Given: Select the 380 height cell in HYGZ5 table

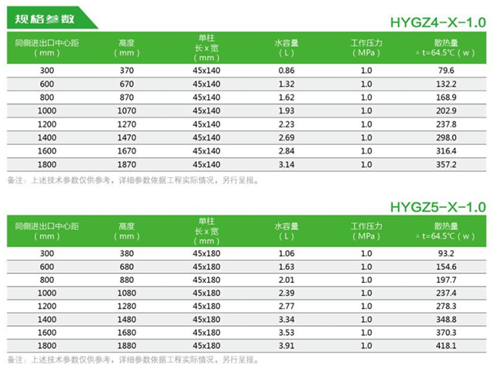Looking at the screenshot, I should click(127, 254).
